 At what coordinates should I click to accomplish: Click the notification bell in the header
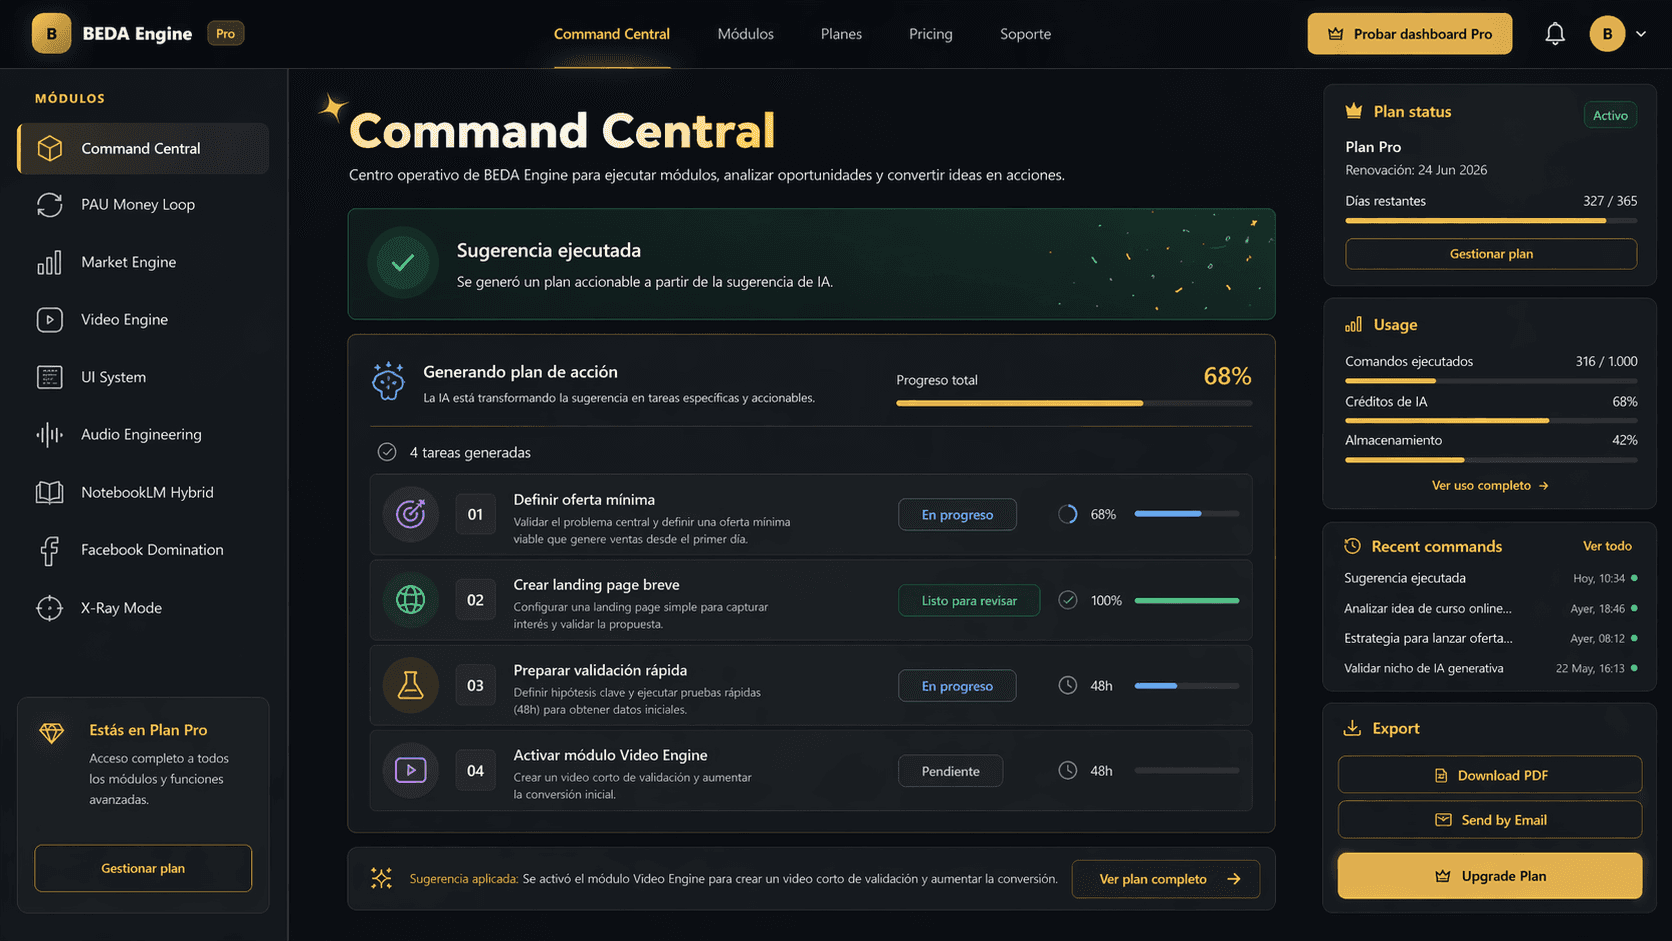tap(1555, 33)
